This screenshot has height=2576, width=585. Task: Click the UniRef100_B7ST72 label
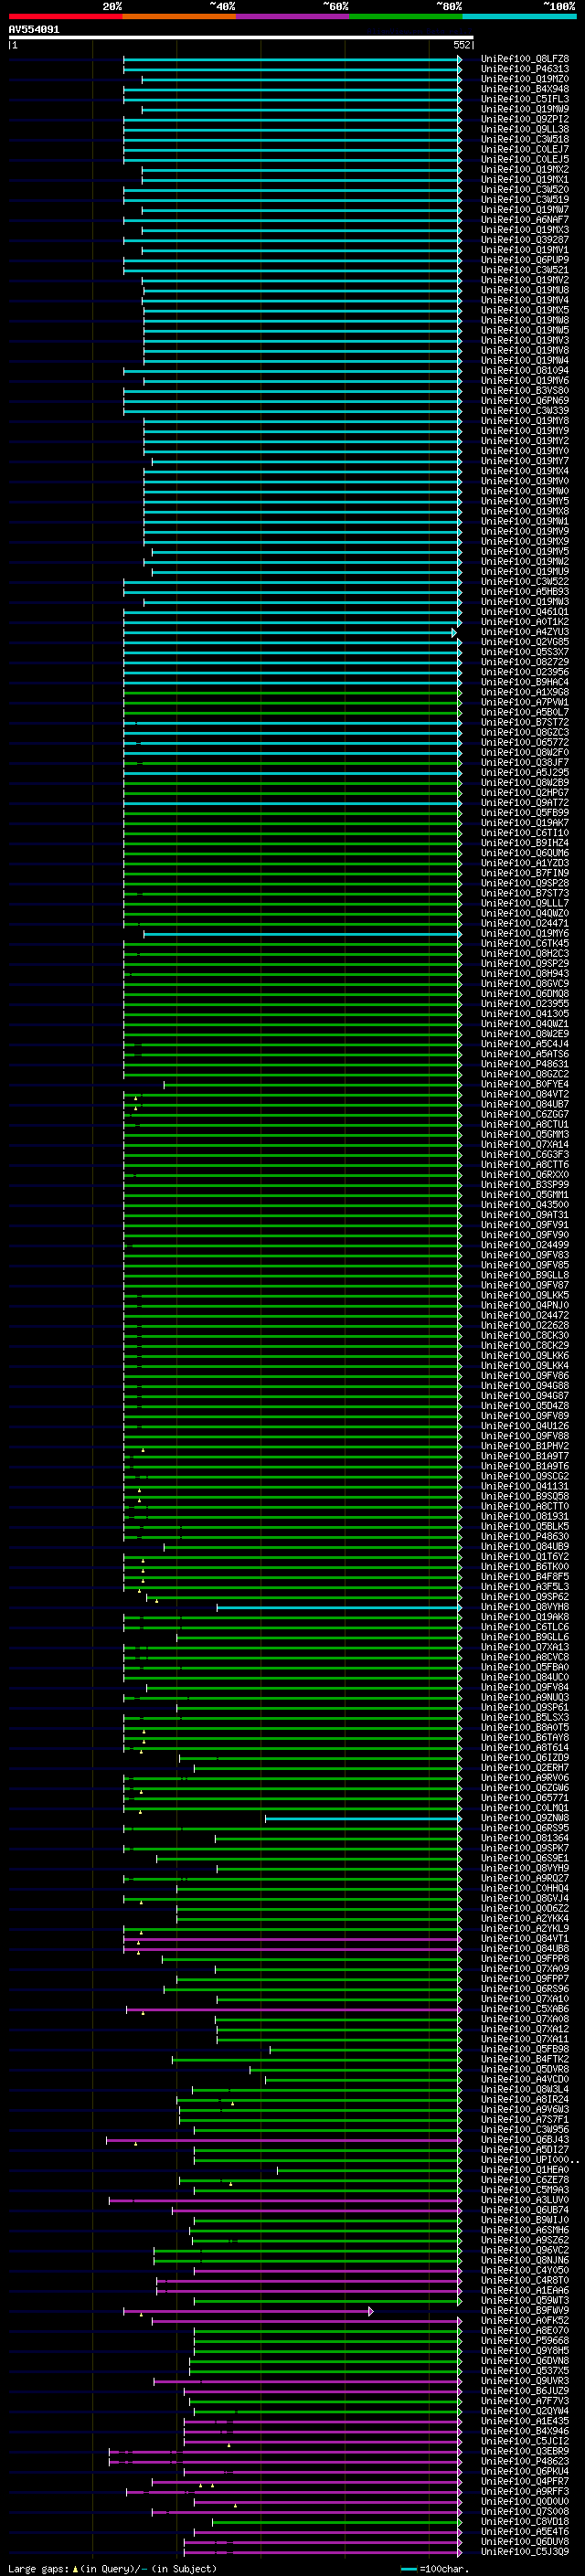(x=525, y=722)
